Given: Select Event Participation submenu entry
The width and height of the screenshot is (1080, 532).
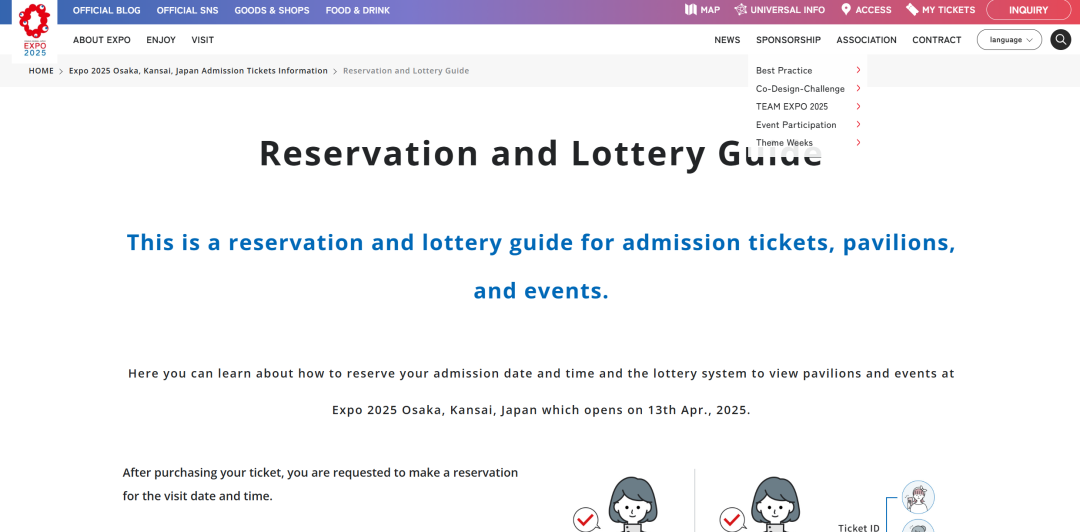Looking at the screenshot, I should point(796,125).
